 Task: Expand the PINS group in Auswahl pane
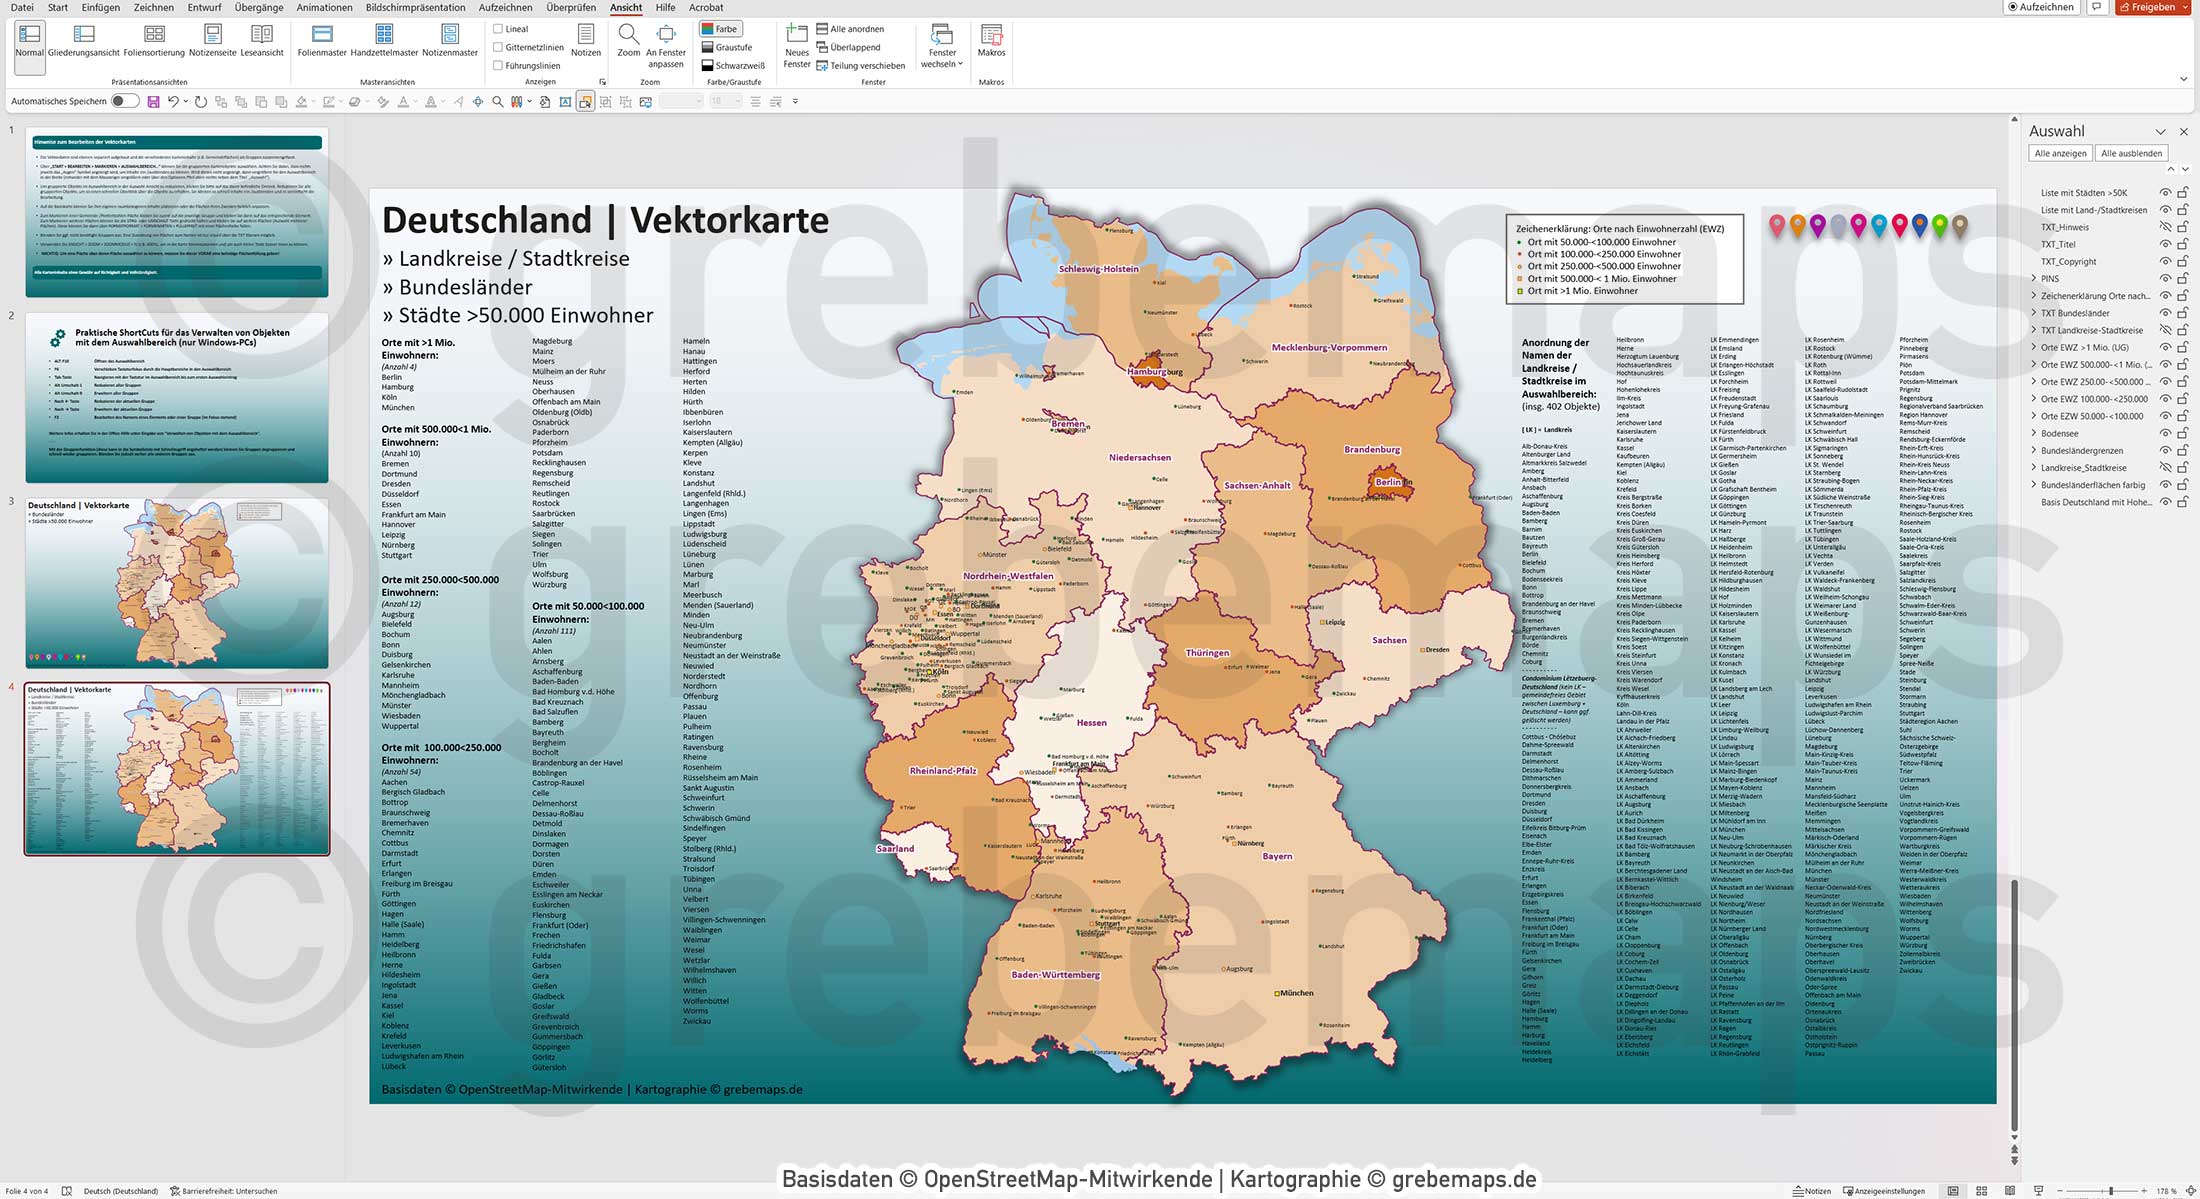click(x=2035, y=279)
